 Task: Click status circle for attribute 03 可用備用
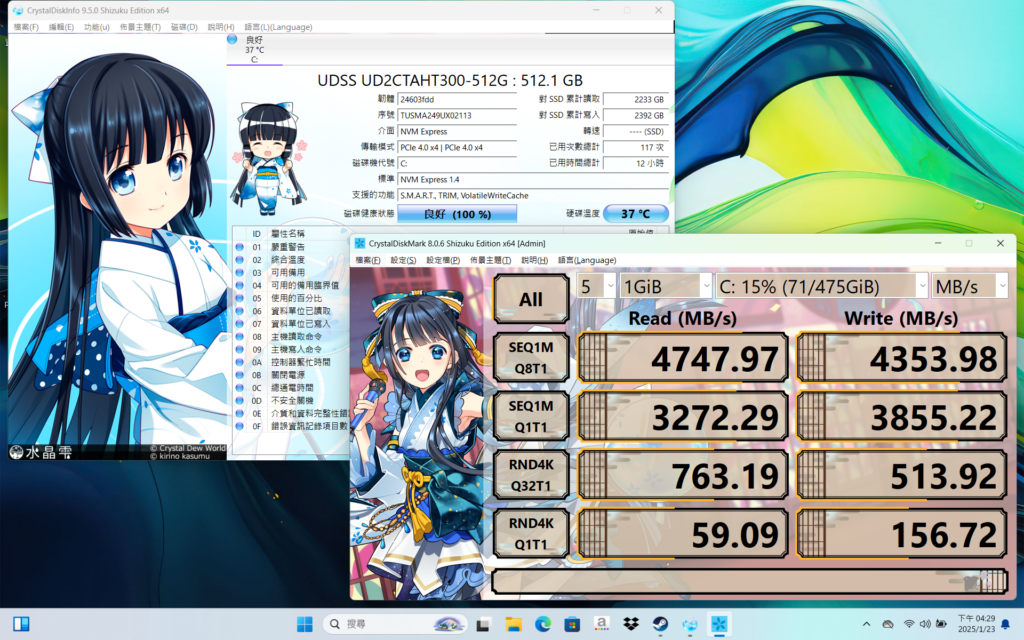pyautogui.click(x=240, y=272)
